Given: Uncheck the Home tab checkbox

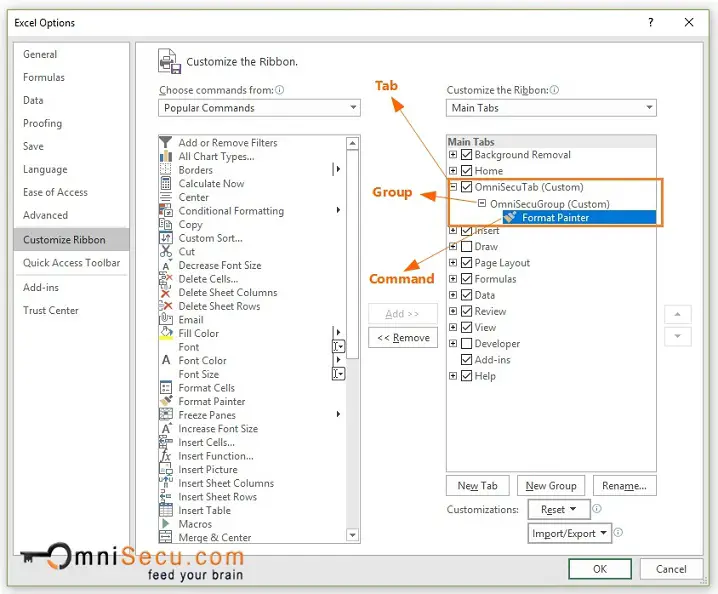Looking at the screenshot, I should 466,171.
